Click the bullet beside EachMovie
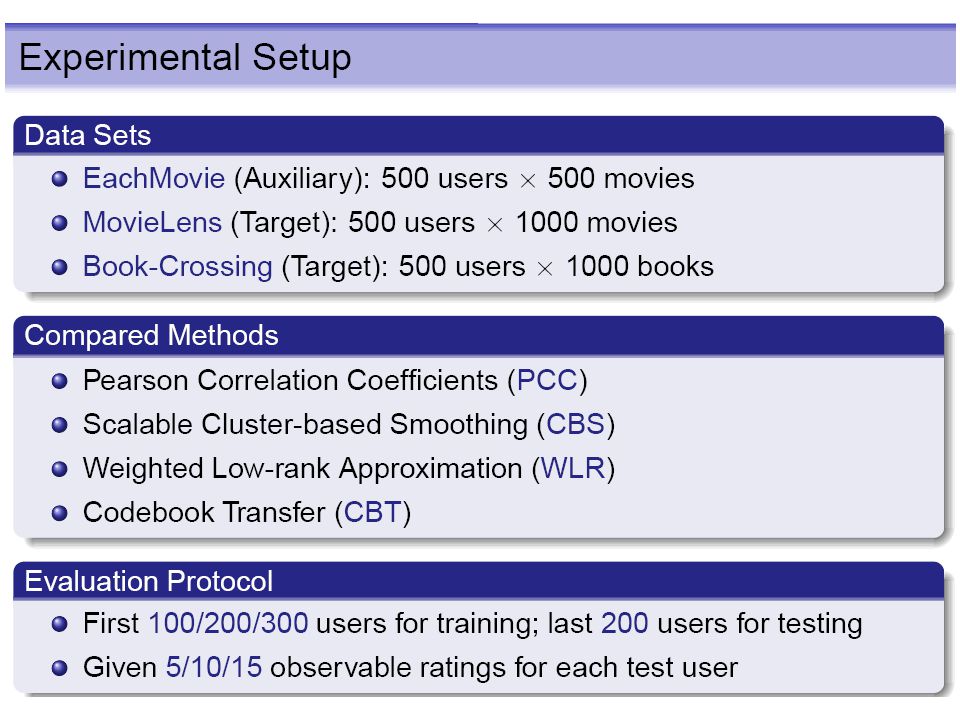This screenshot has width=960, height=720. pos(59,179)
